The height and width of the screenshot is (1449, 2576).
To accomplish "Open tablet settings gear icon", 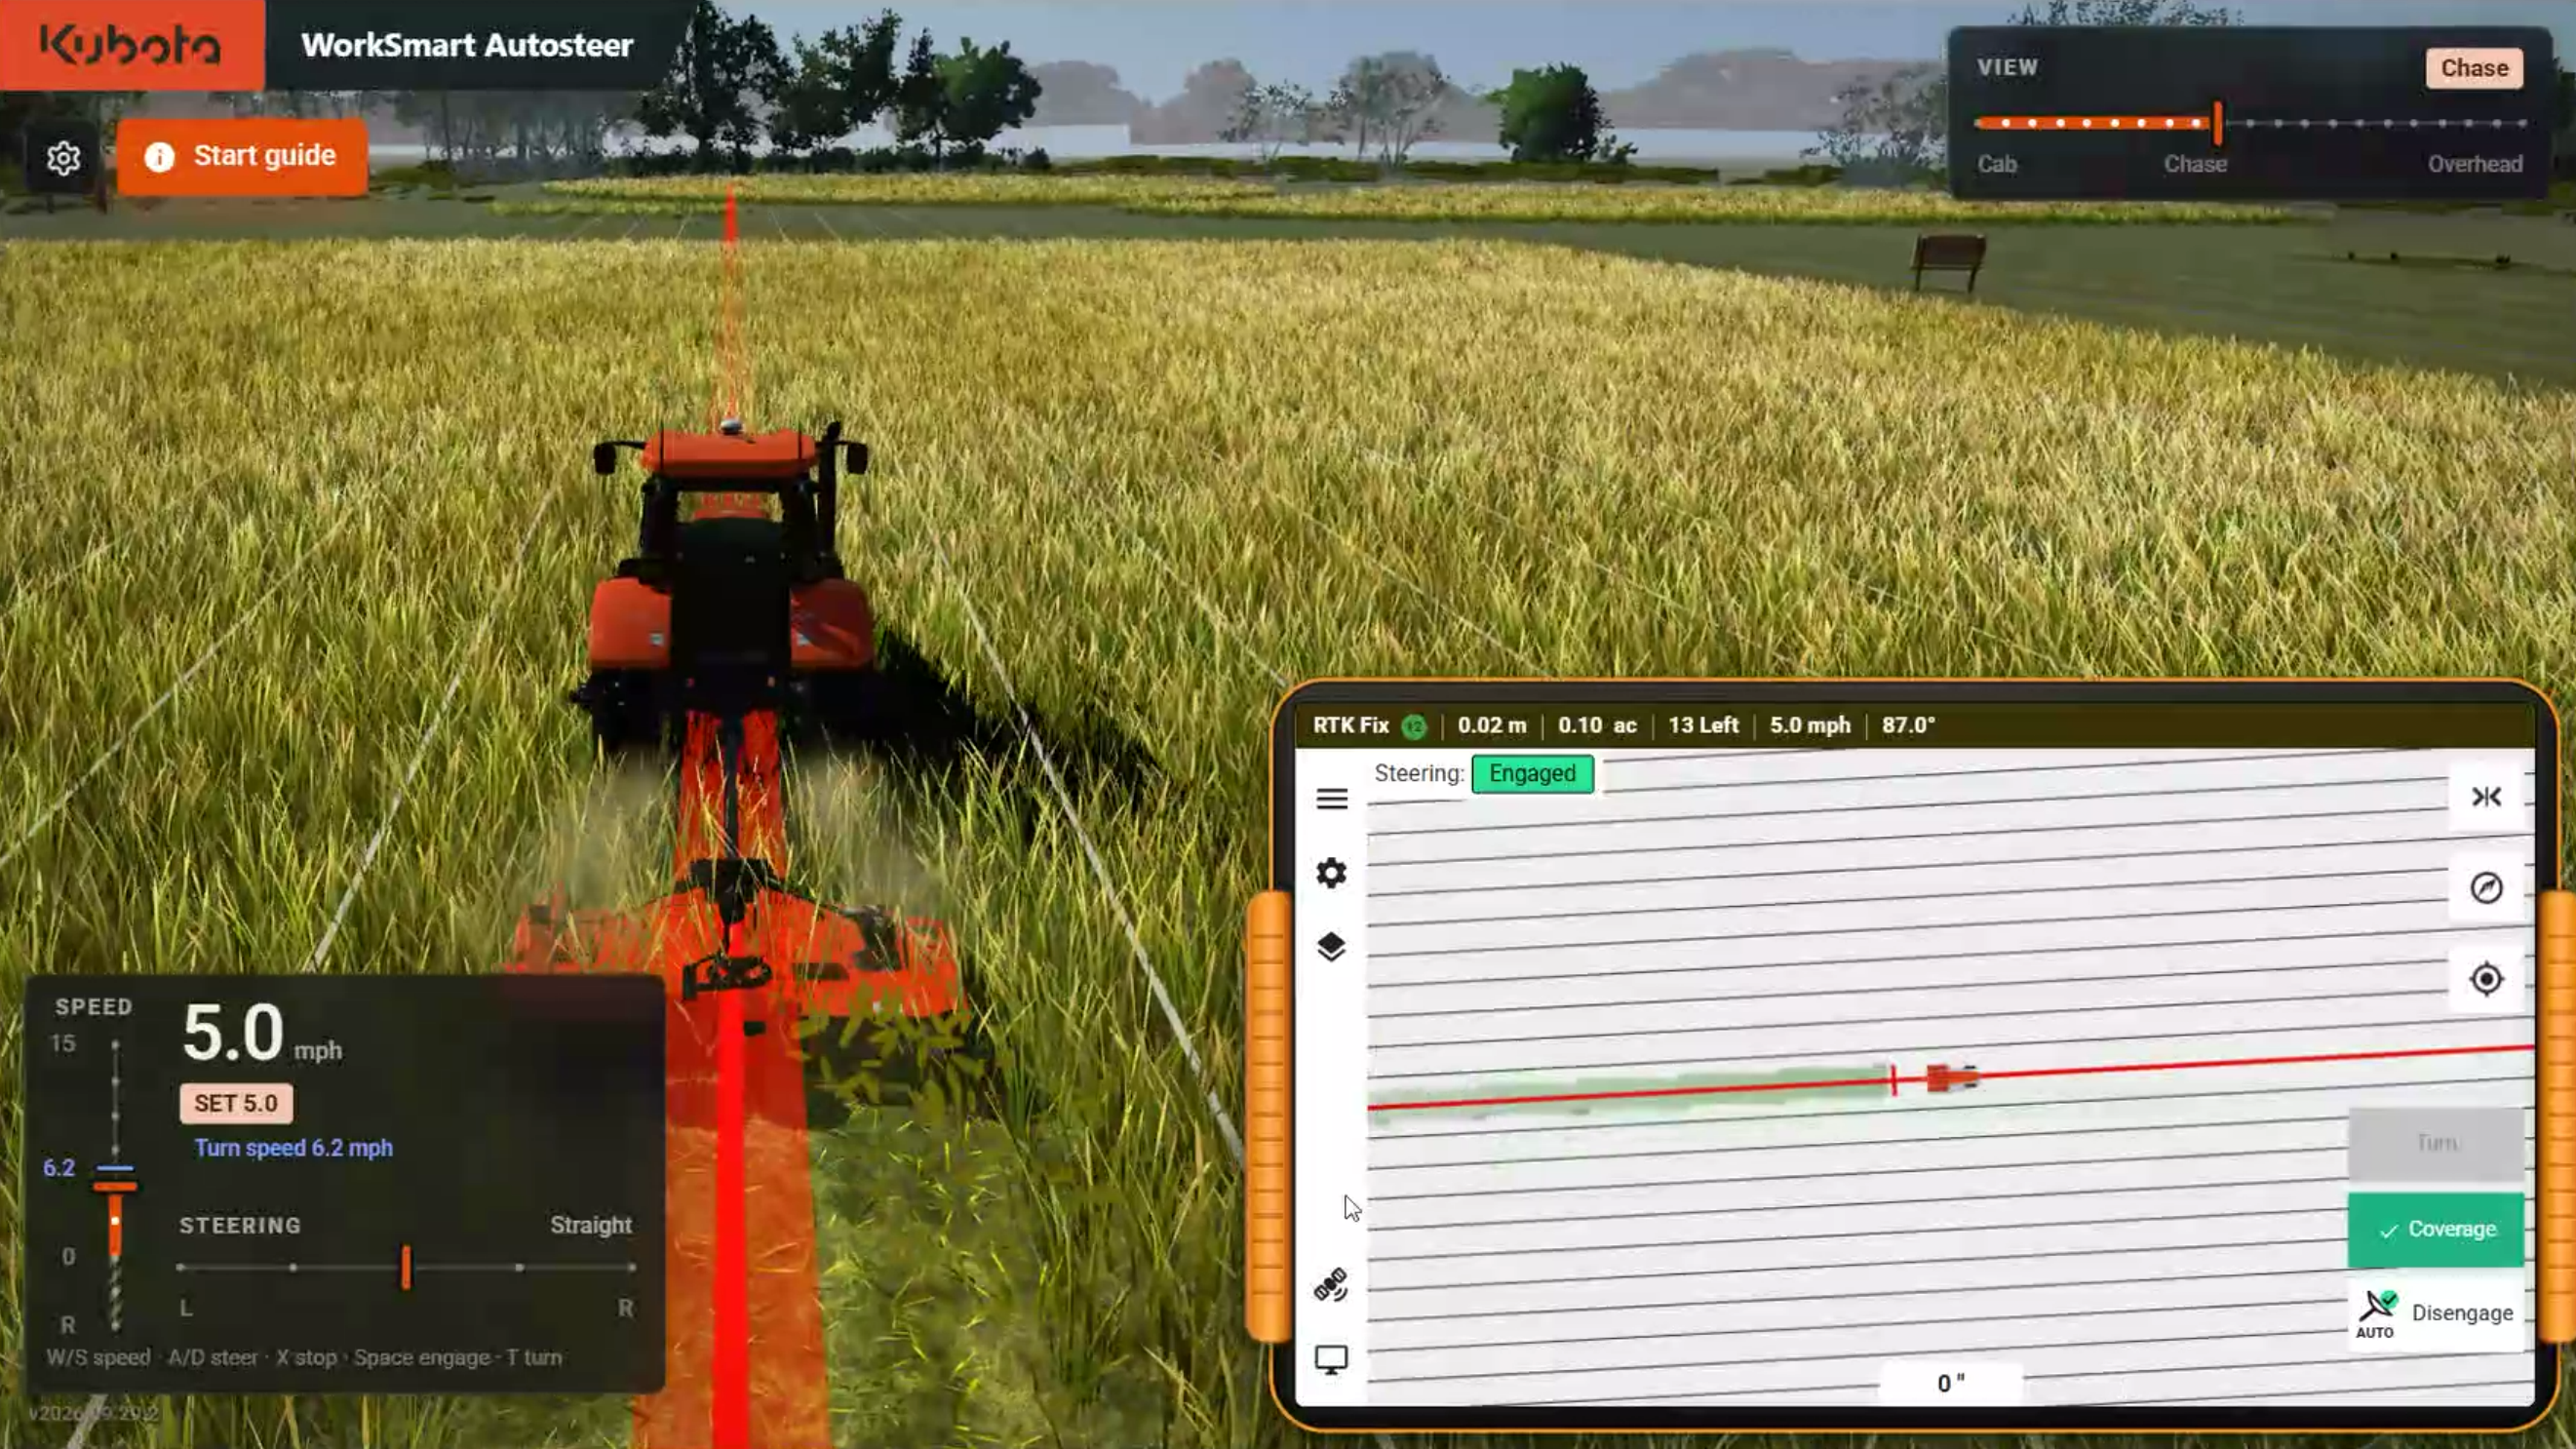I will point(1331,873).
